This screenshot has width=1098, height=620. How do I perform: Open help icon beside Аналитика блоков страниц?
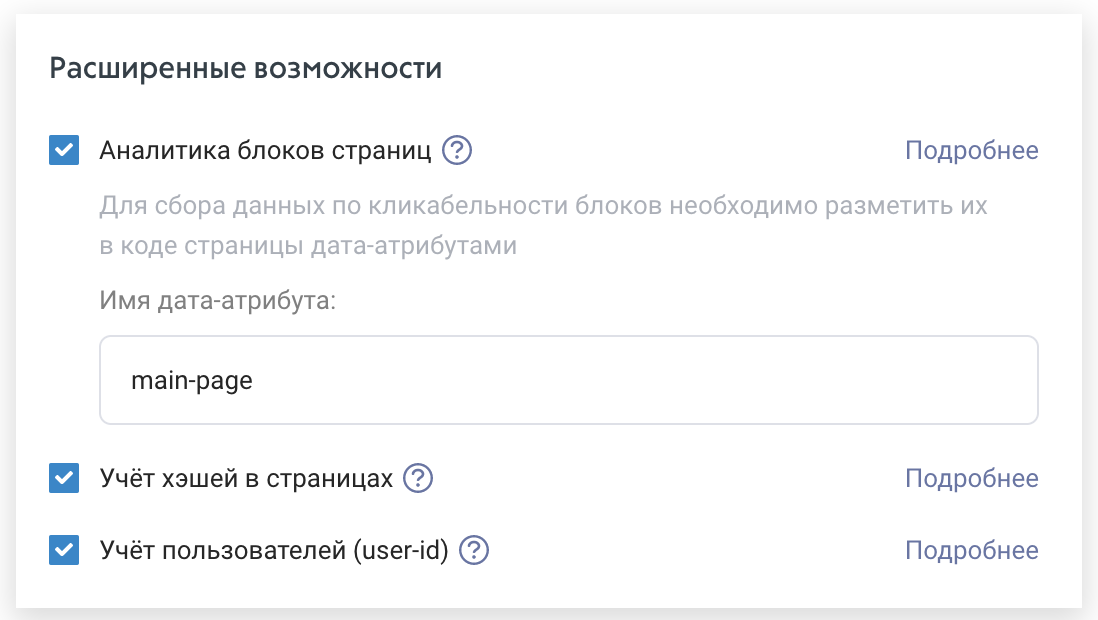coord(457,150)
